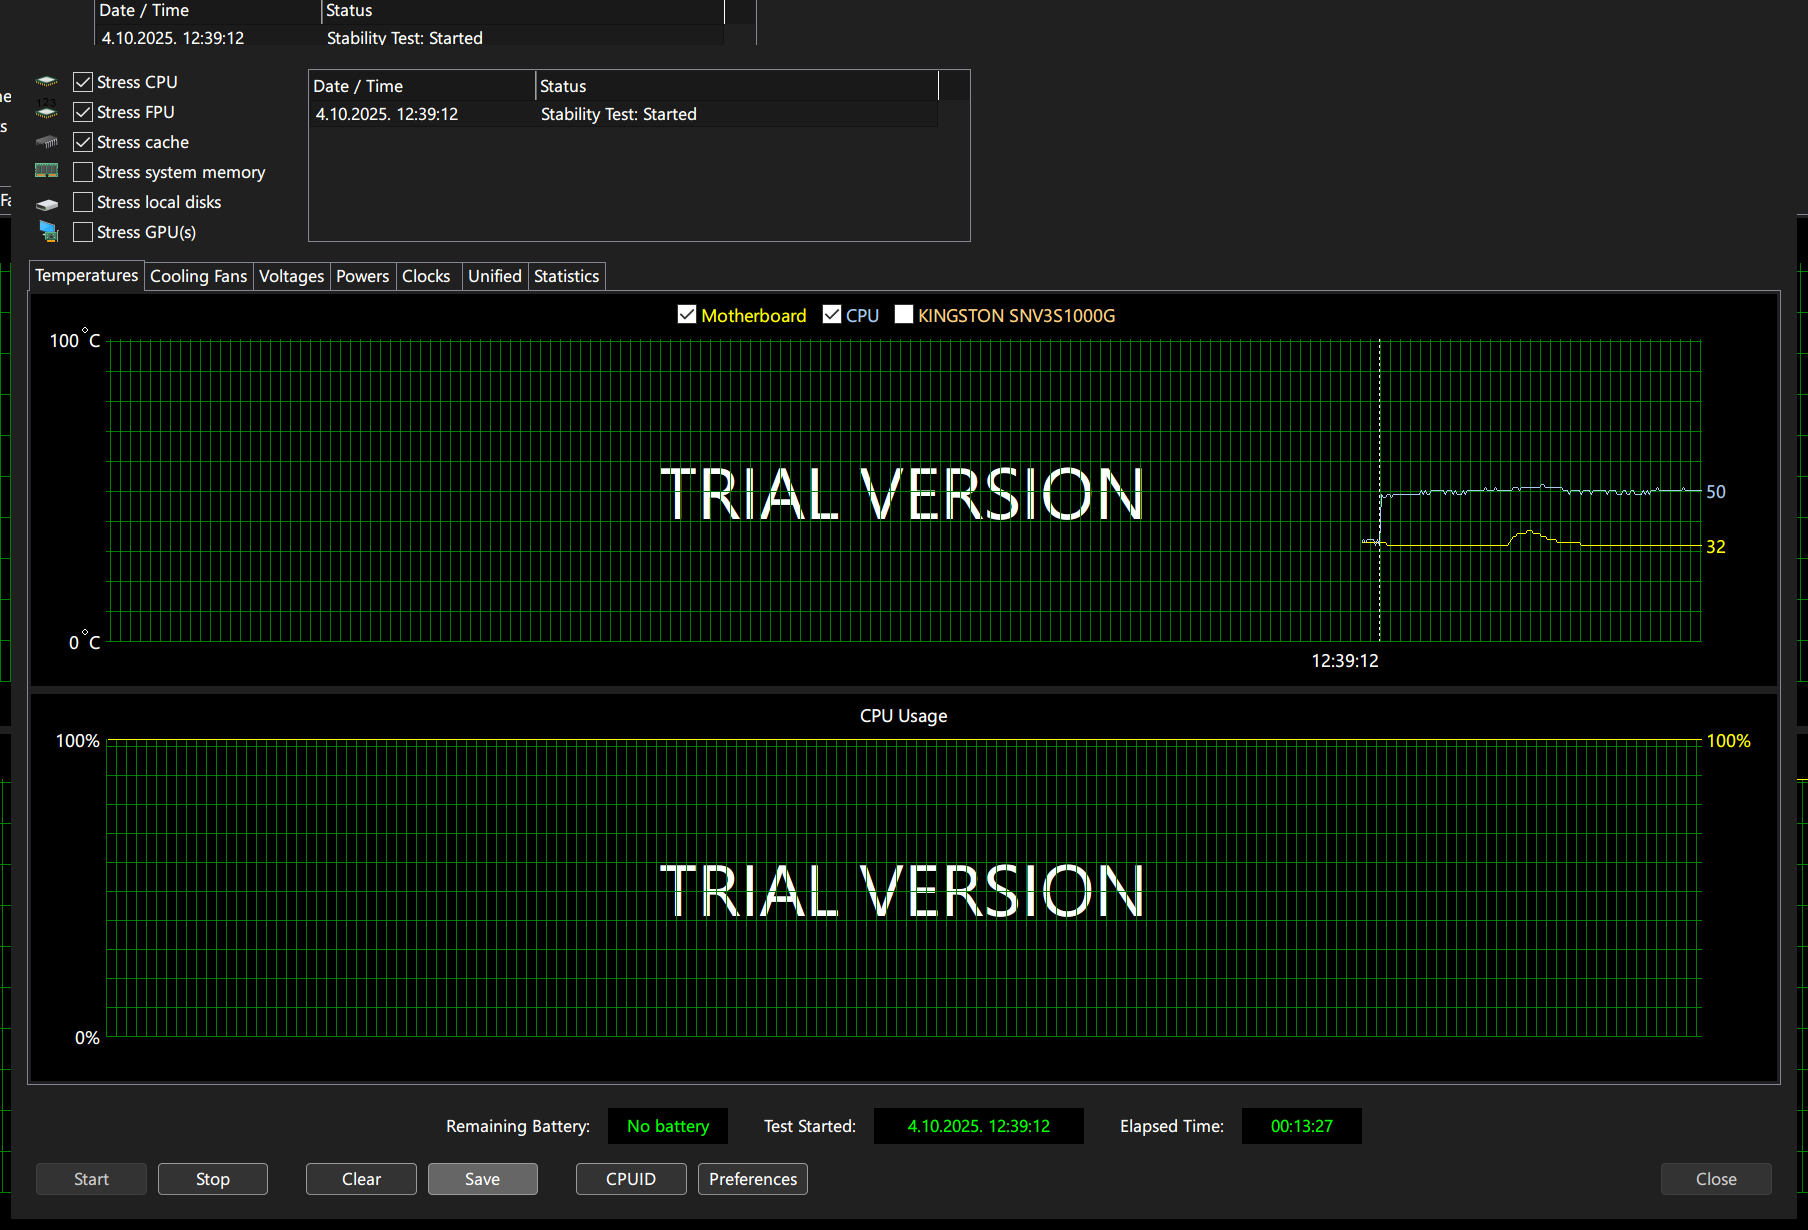
Task: Open the Voltages tab
Action: coord(291,276)
